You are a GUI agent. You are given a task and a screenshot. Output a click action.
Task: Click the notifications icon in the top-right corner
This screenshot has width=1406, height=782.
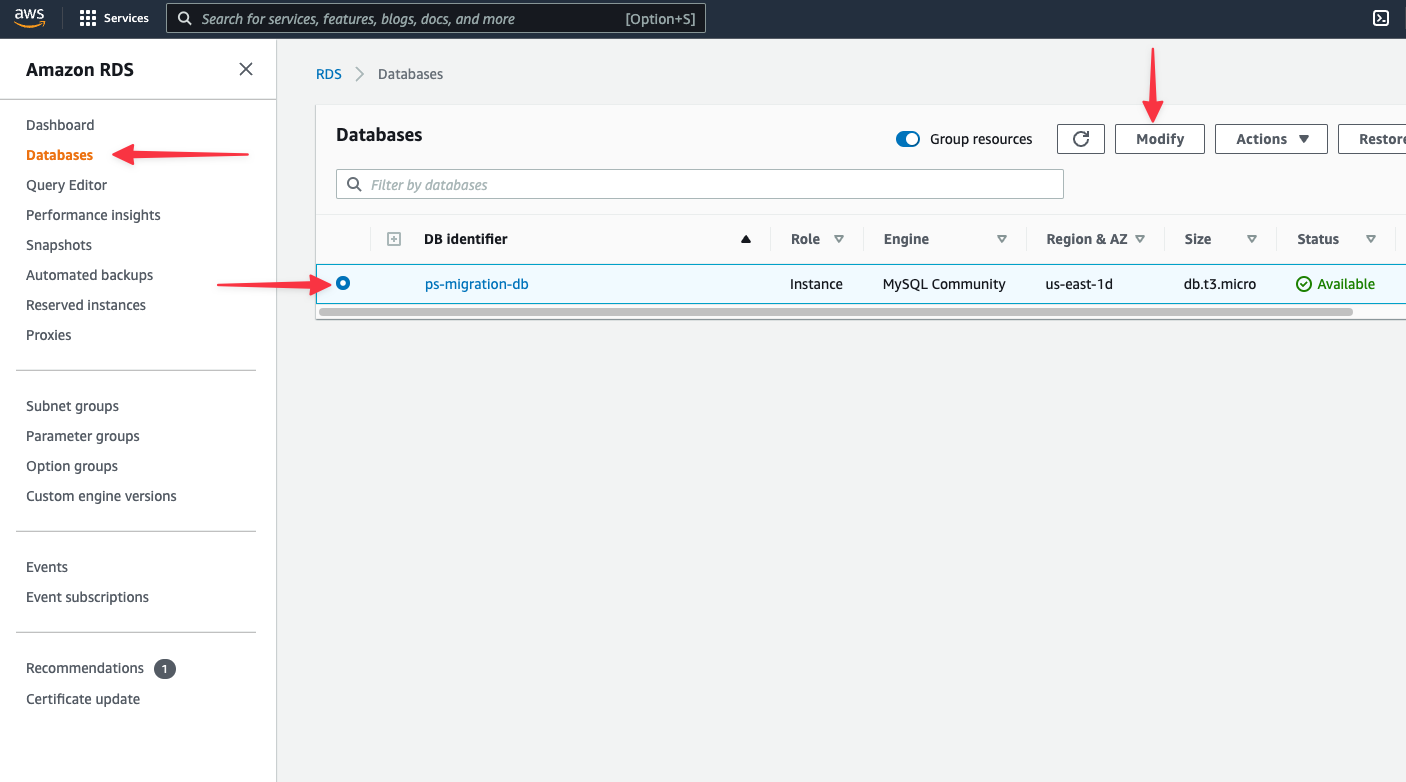click(x=1381, y=18)
